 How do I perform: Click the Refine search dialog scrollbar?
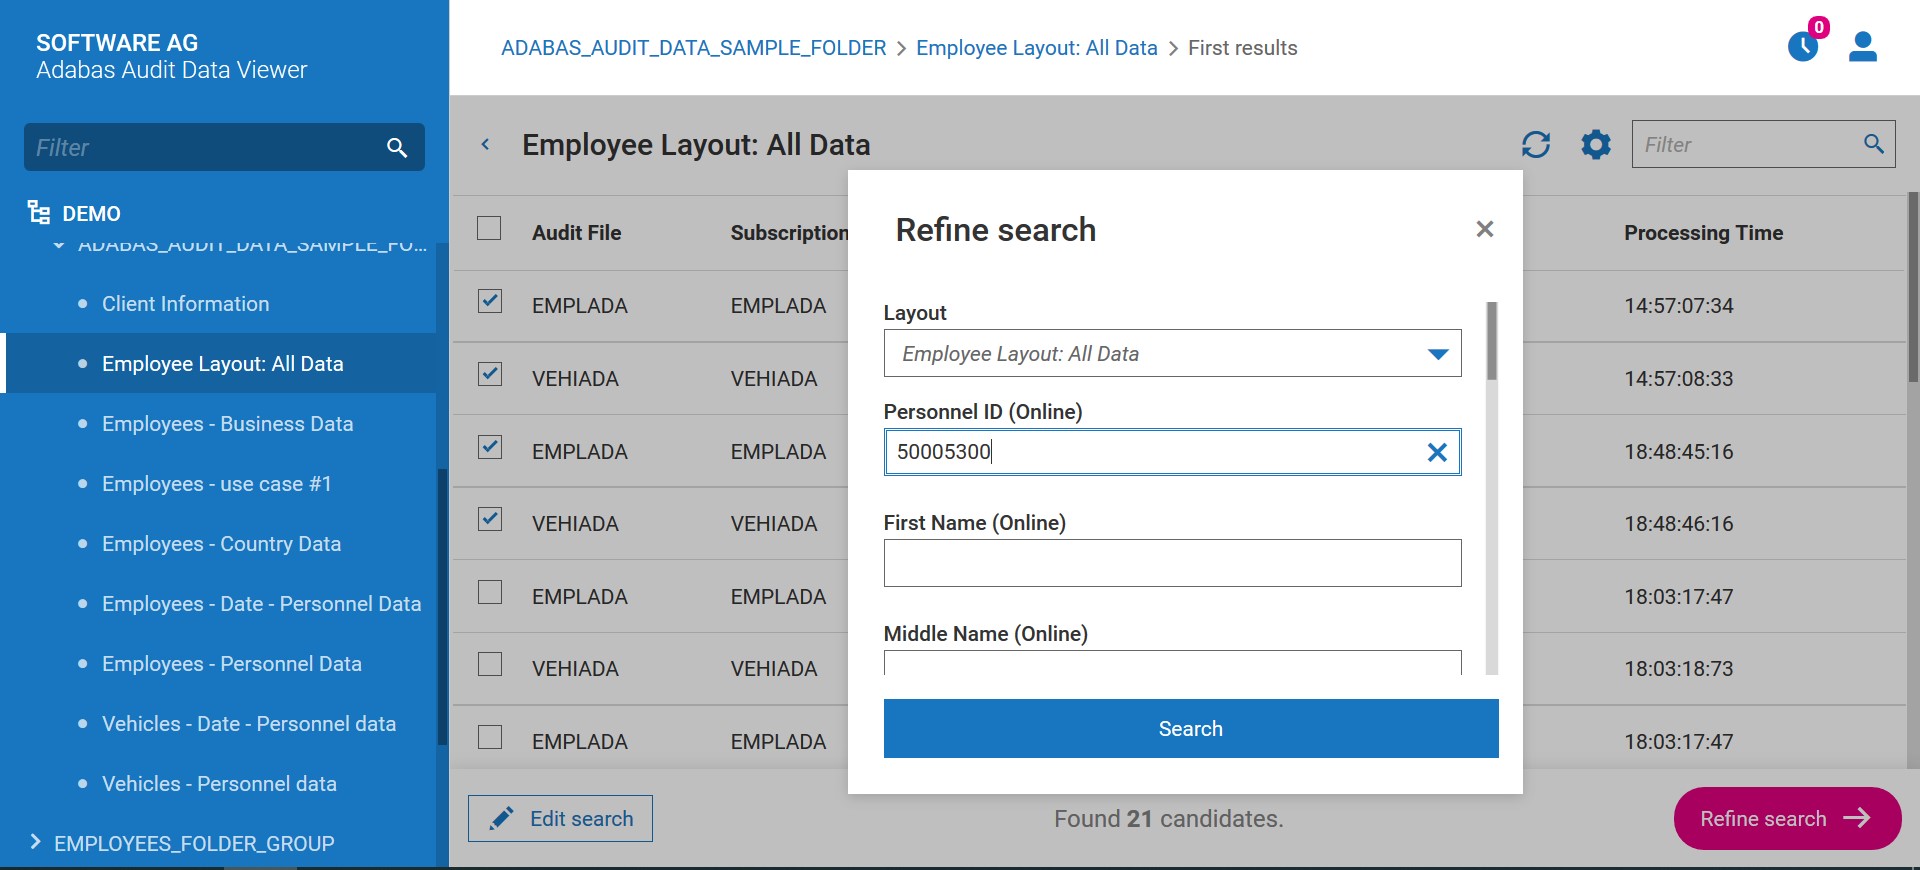tap(1492, 341)
